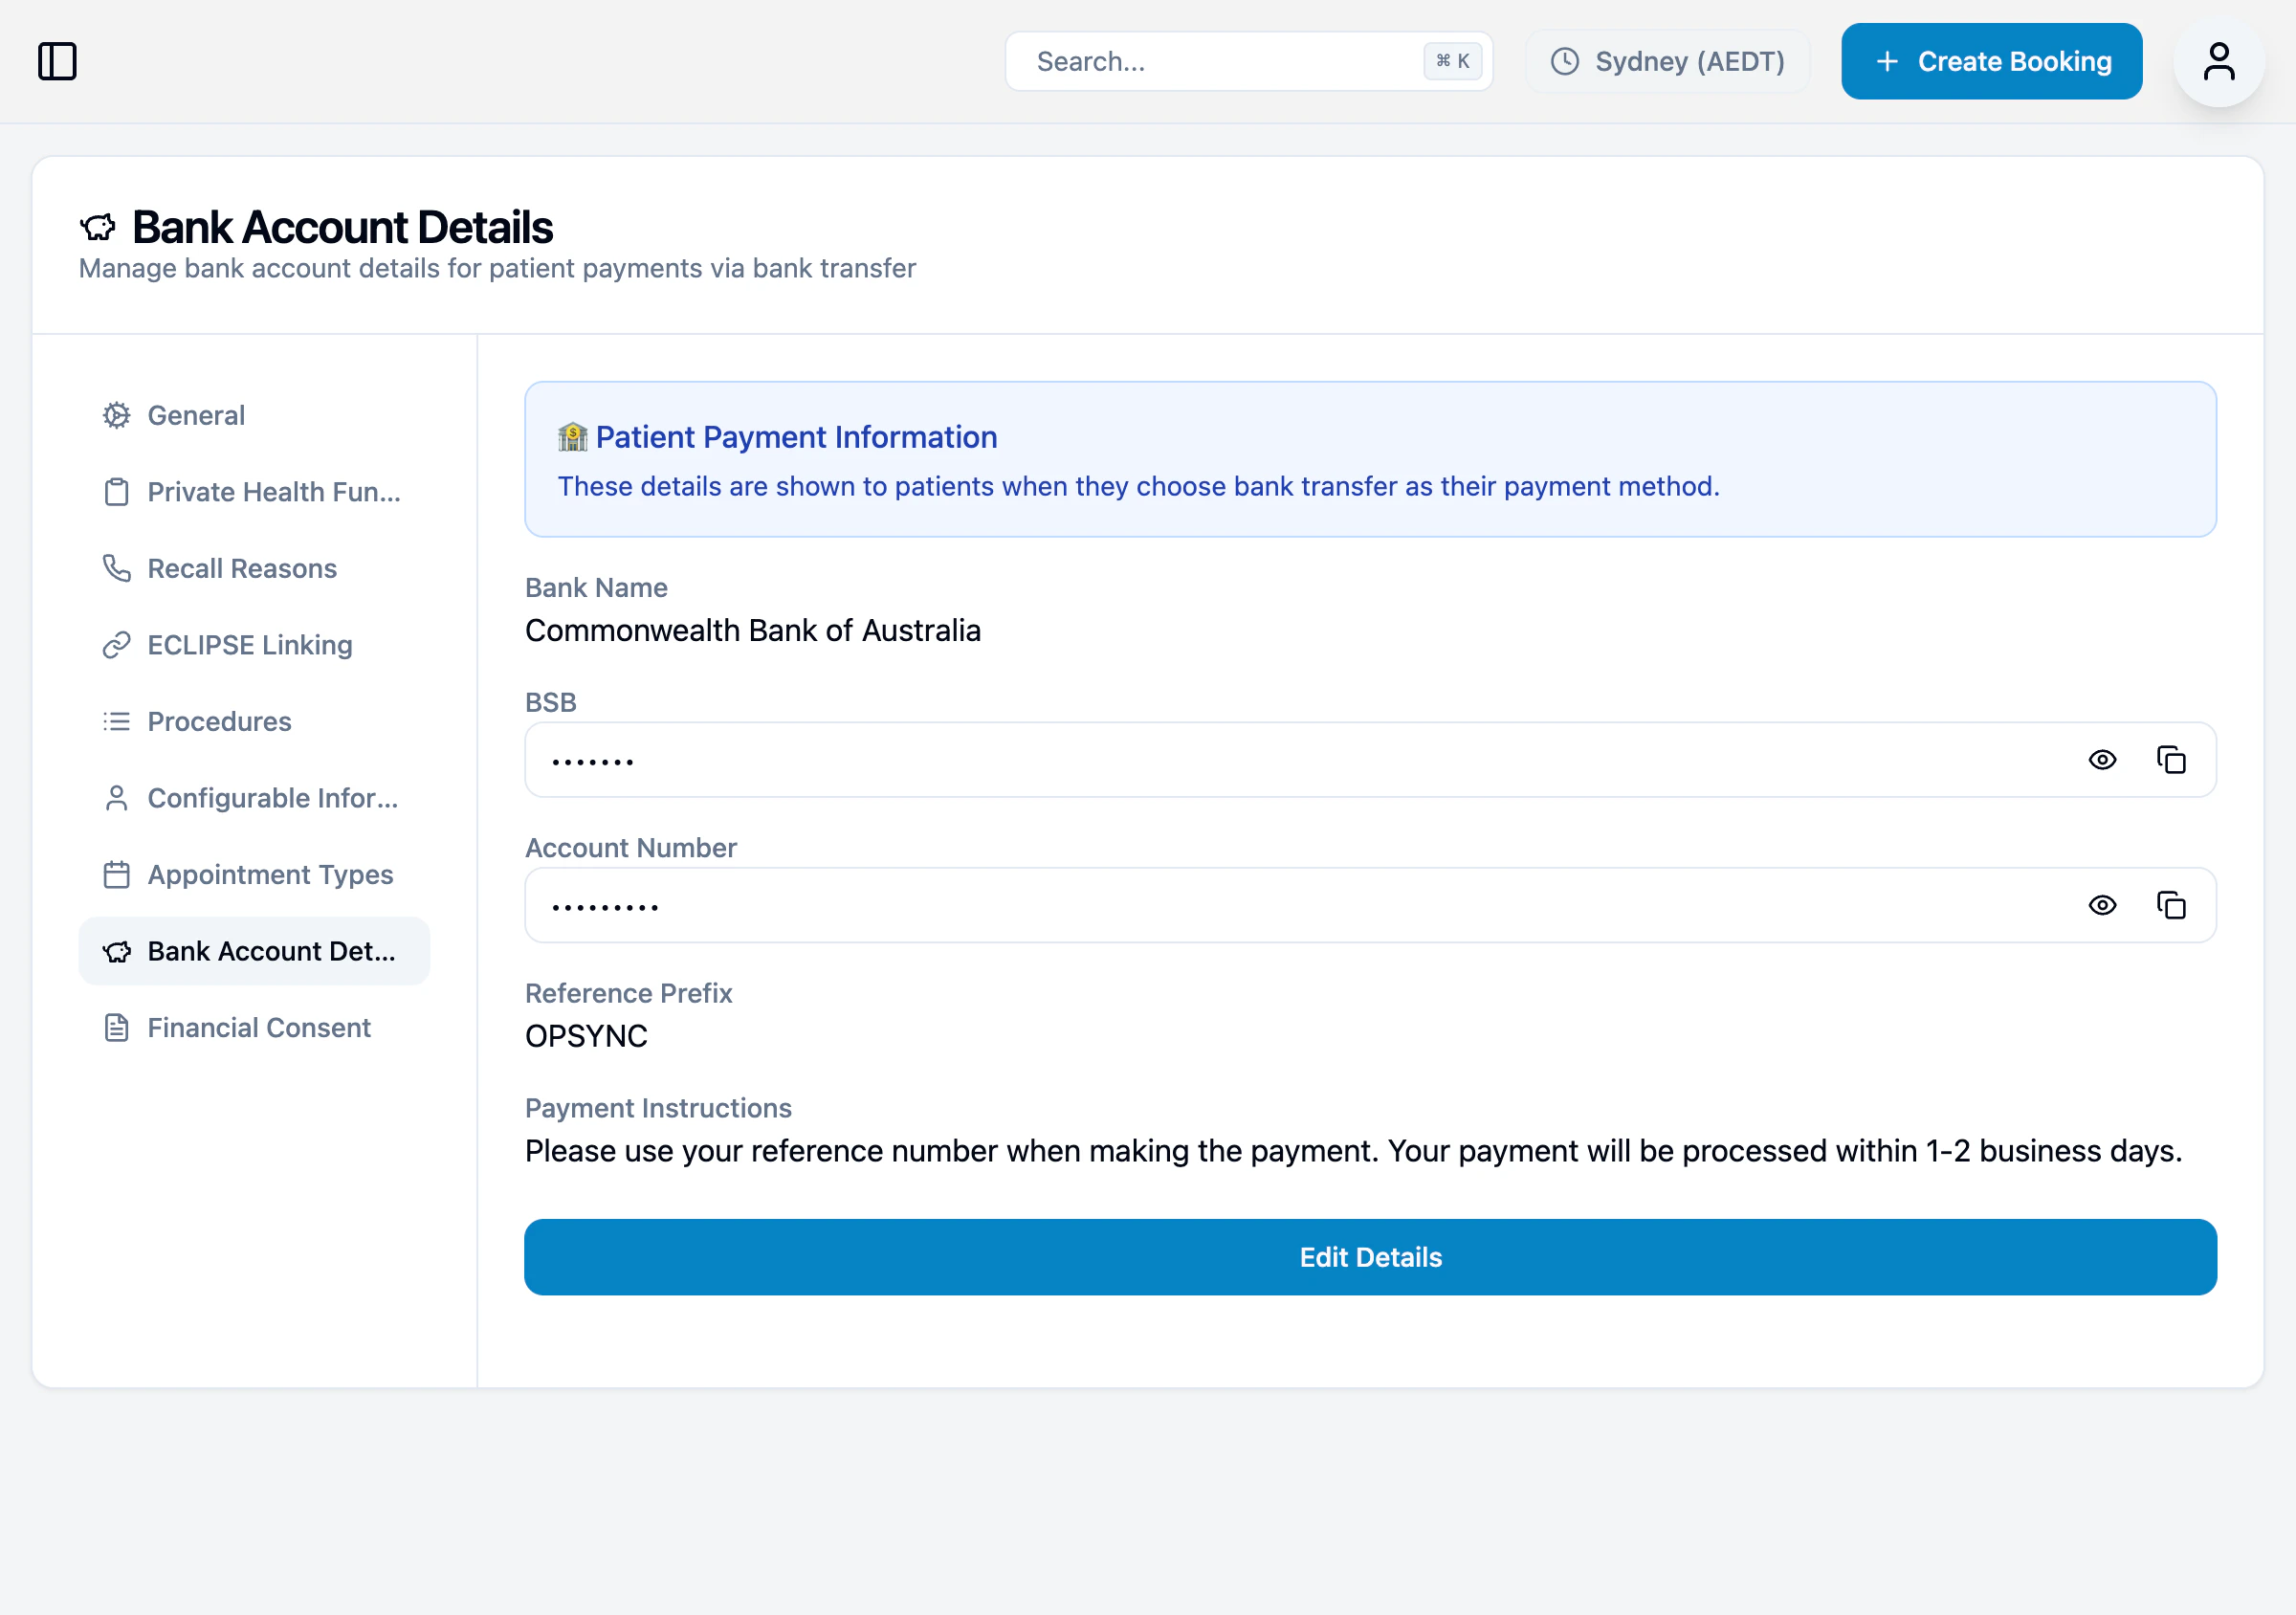Viewport: 2296px width, 1615px height.
Task: Copy the Account Number
Action: click(x=2172, y=905)
